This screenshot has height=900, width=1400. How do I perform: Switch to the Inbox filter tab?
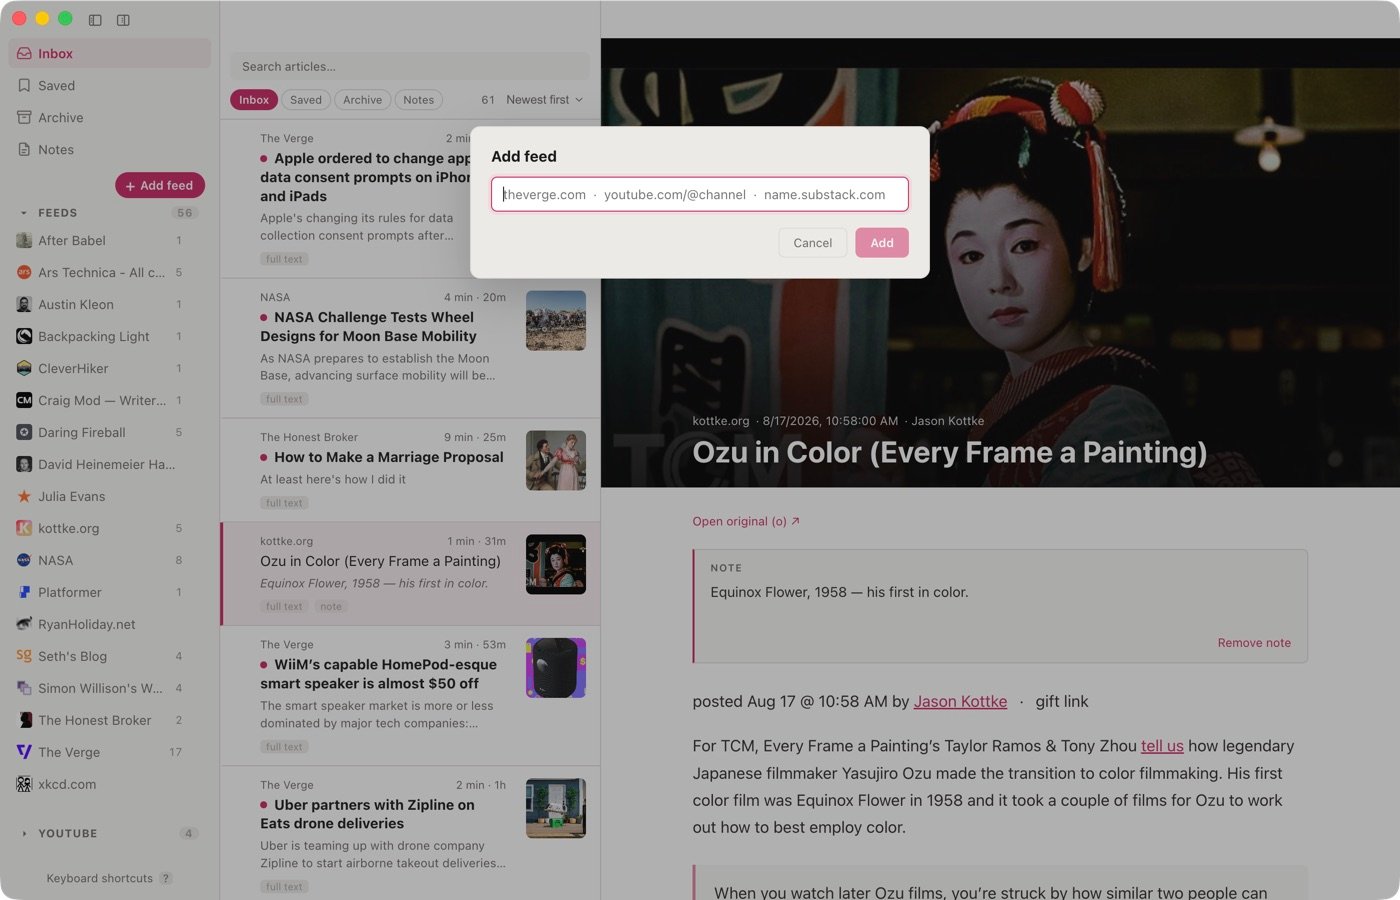(x=254, y=100)
